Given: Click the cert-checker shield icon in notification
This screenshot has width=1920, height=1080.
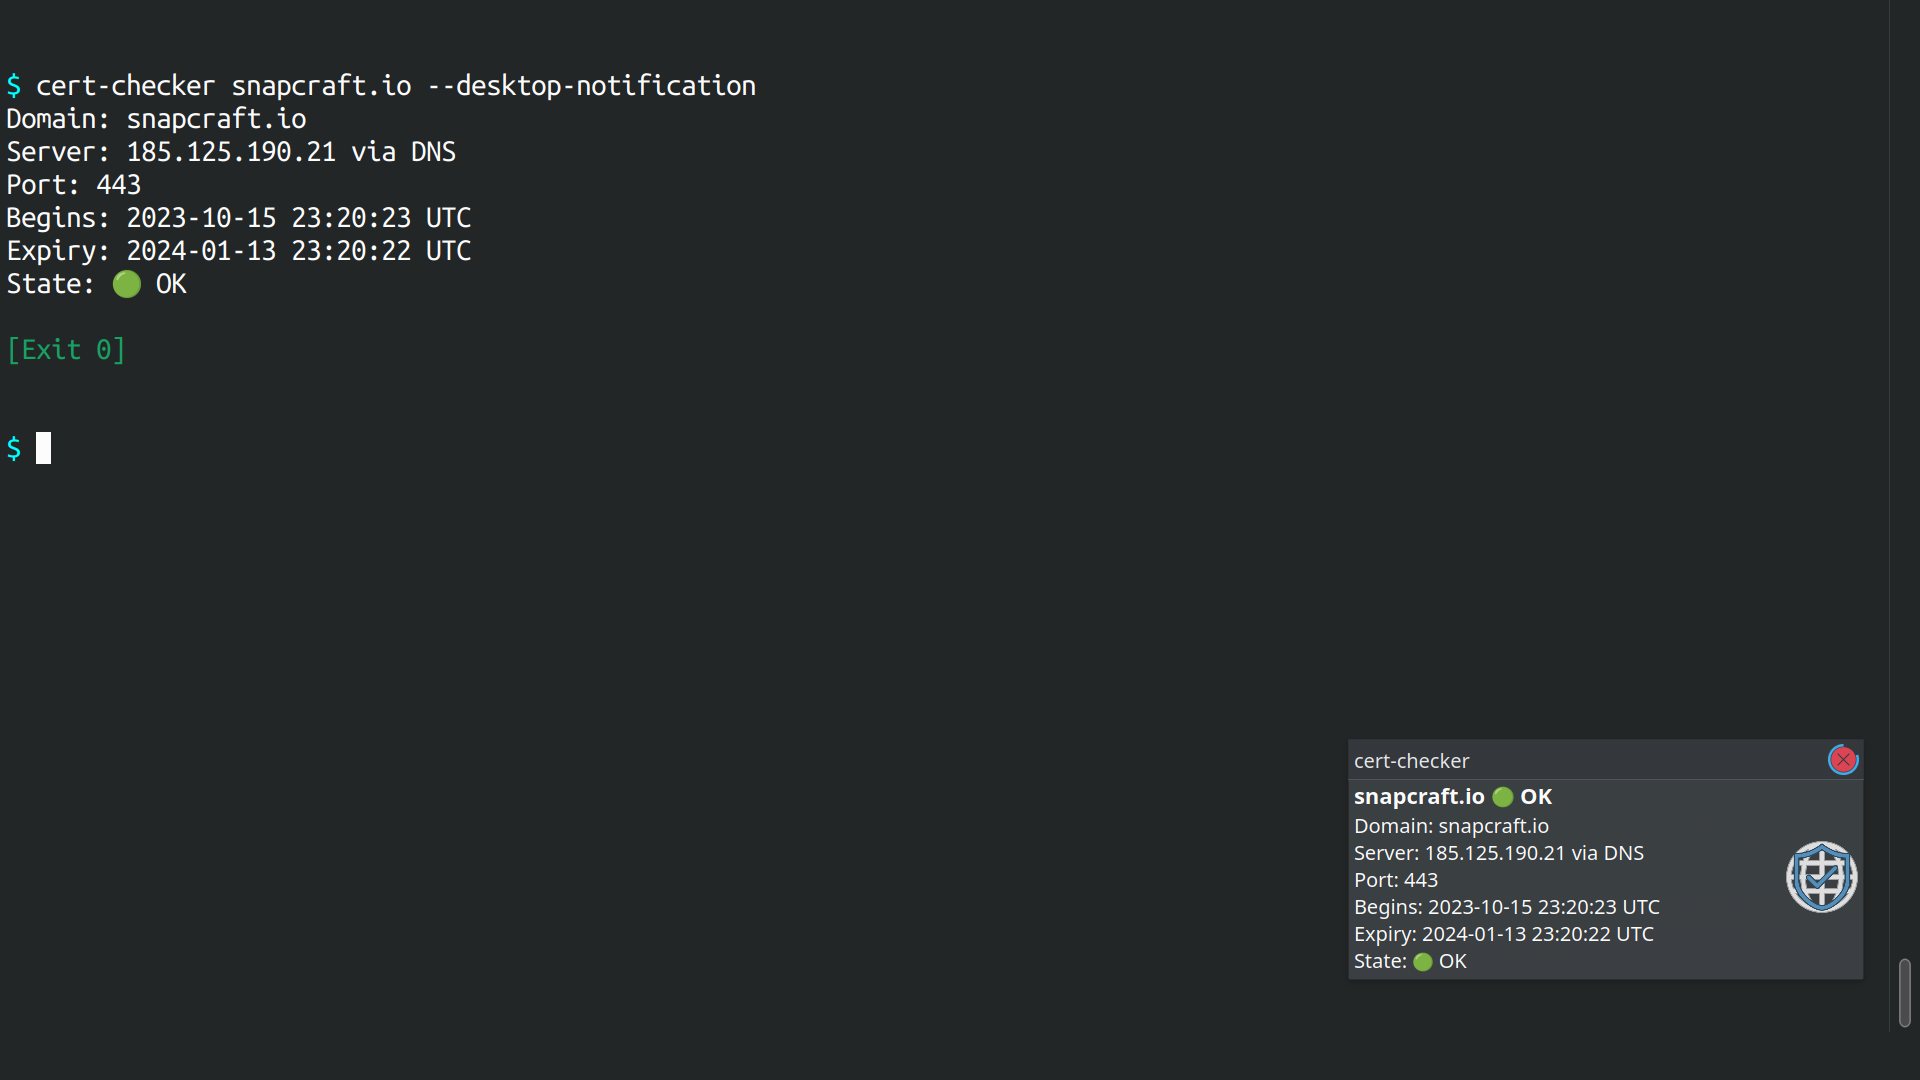Looking at the screenshot, I should 1820,876.
